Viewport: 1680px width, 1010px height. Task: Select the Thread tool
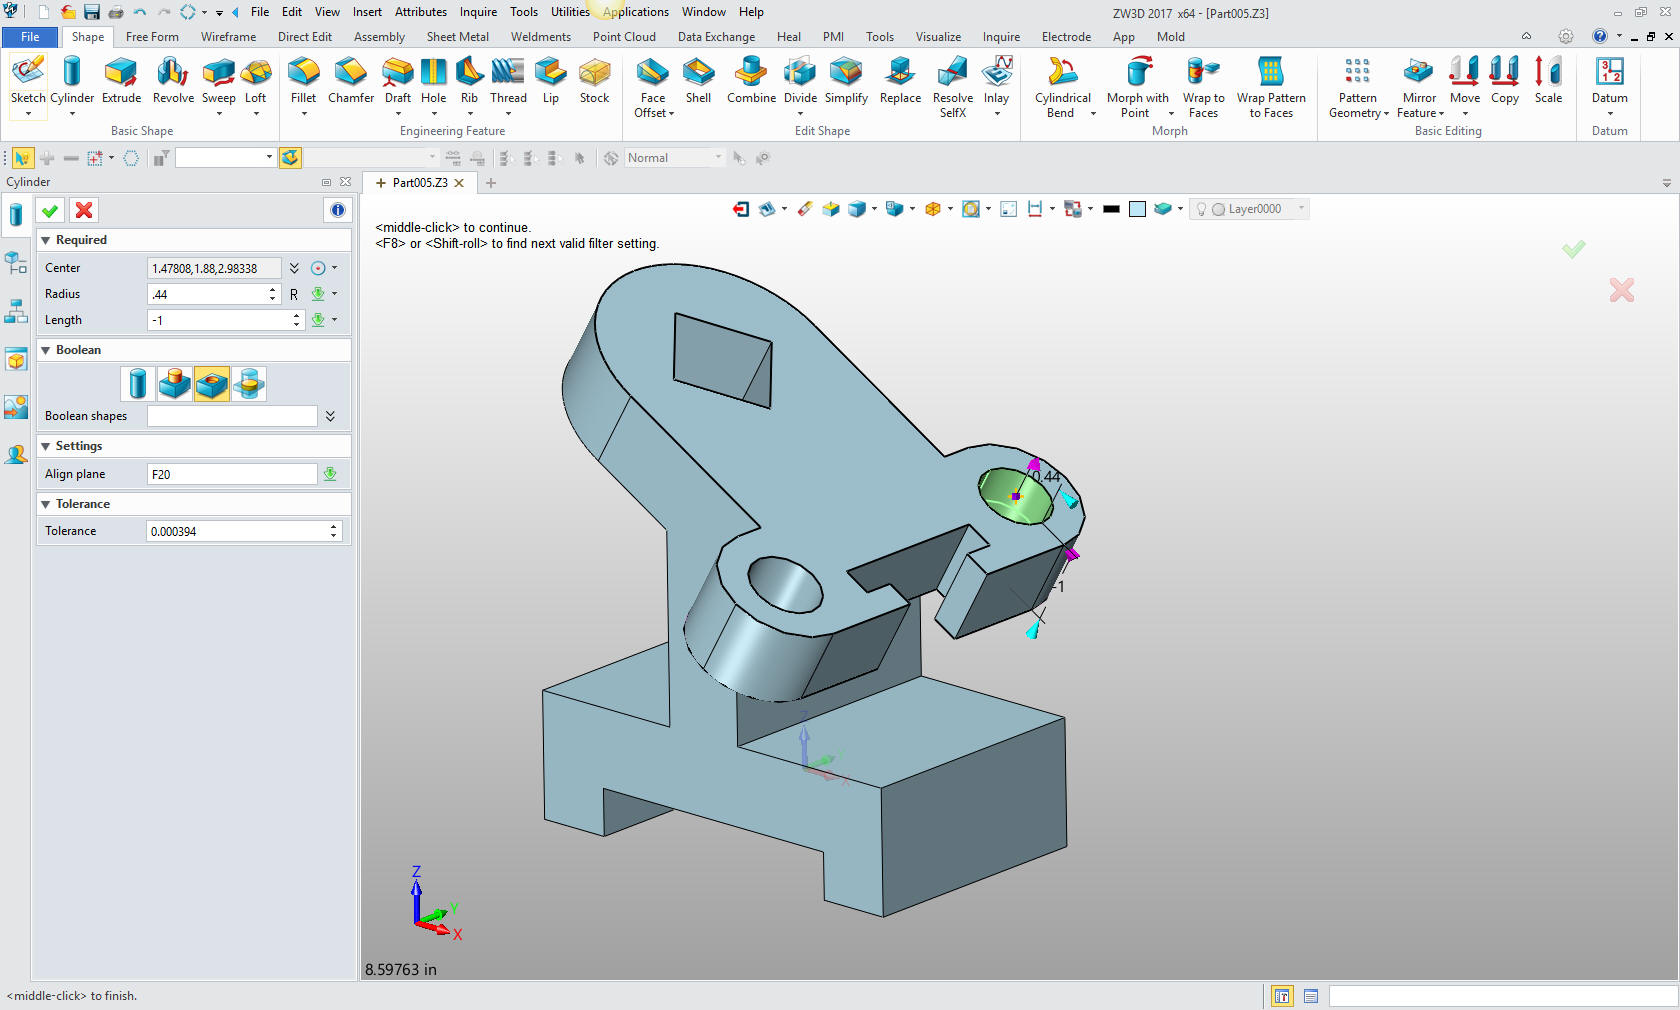(508, 79)
